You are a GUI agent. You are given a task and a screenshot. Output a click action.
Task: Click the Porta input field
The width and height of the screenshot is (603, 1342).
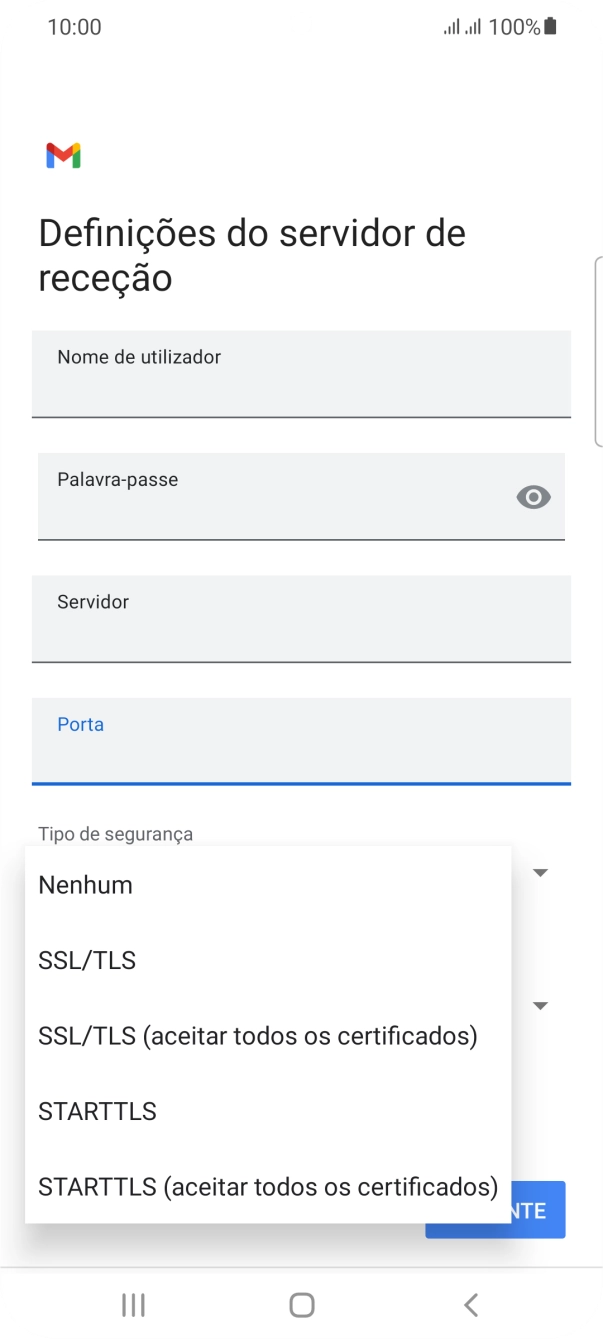tap(301, 742)
